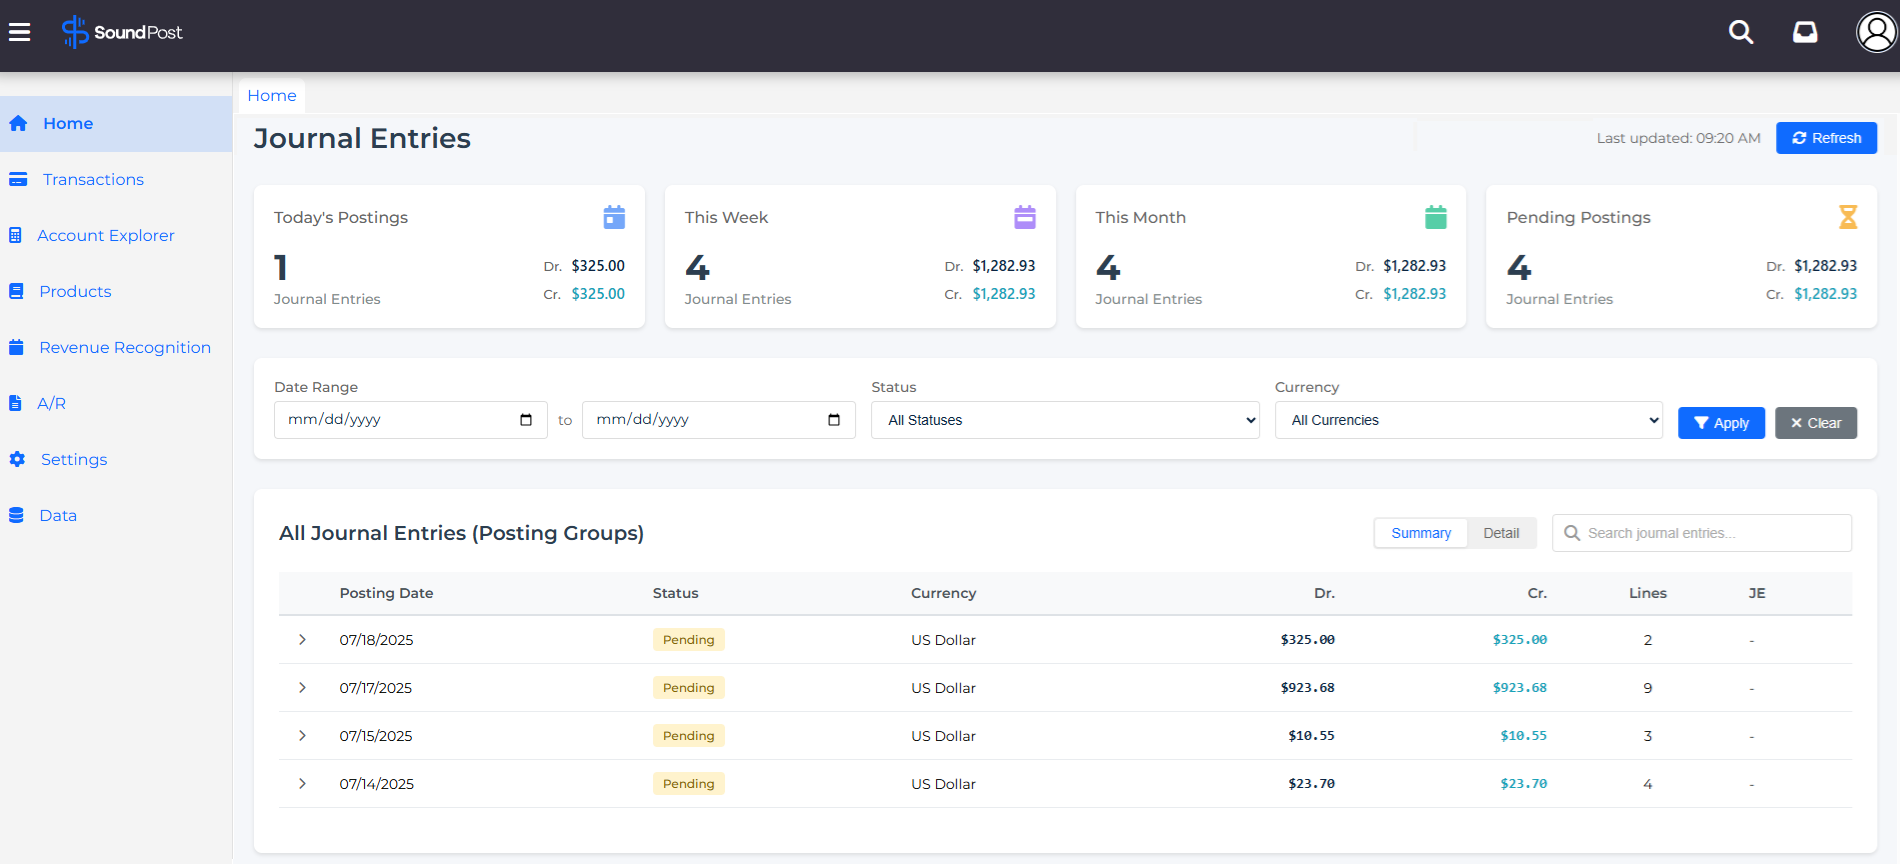
Task: Click This Week calendar icon
Action: tap(1025, 217)
